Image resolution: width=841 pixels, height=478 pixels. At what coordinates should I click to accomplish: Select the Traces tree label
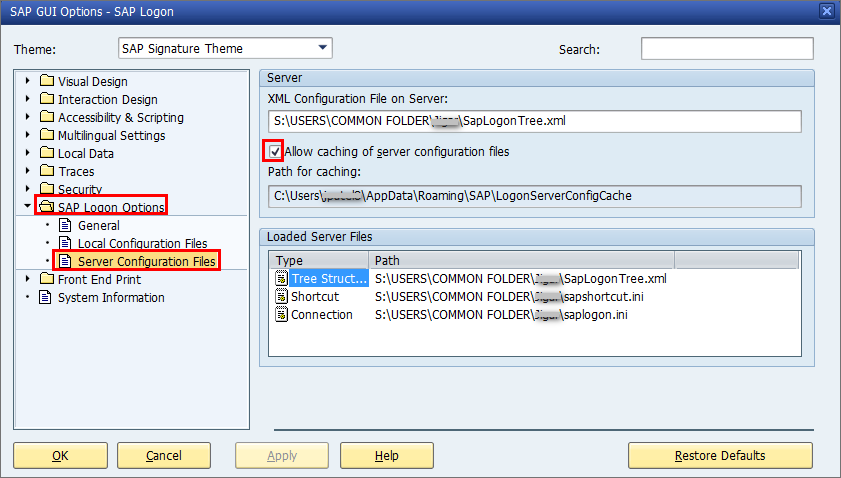coord(76,172)
